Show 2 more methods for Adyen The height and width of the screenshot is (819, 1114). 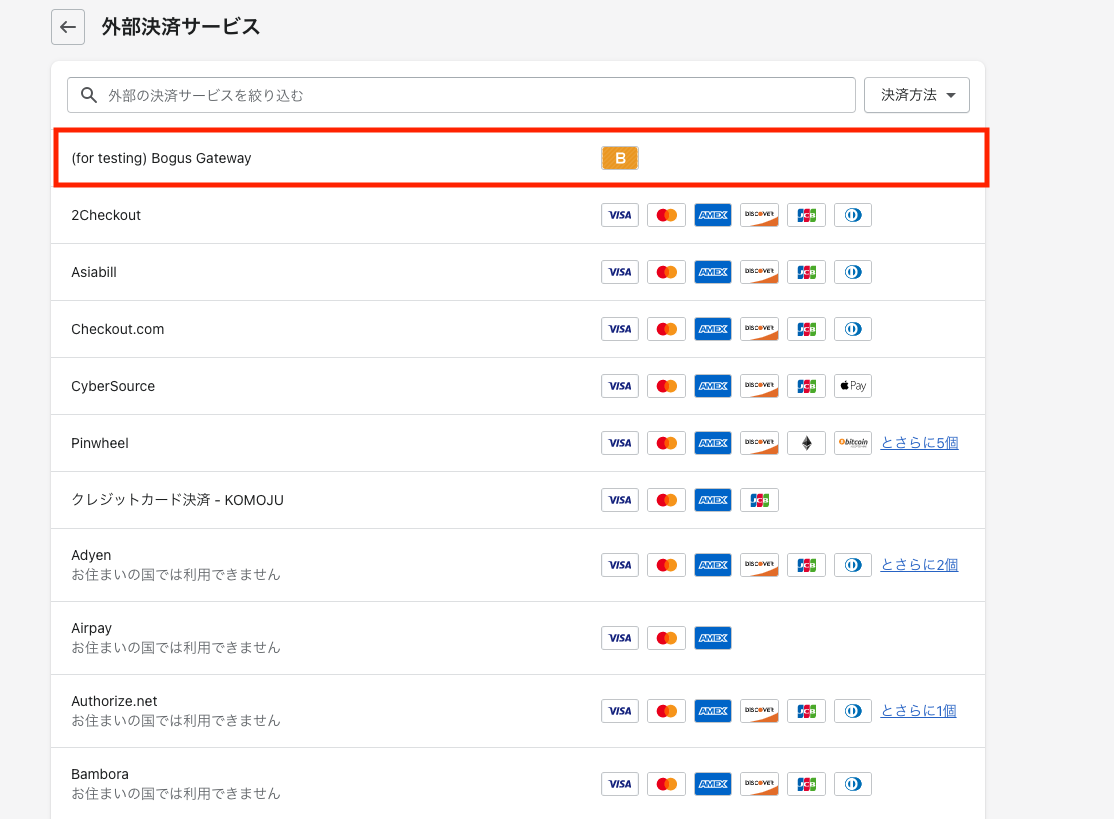point(919,565)
